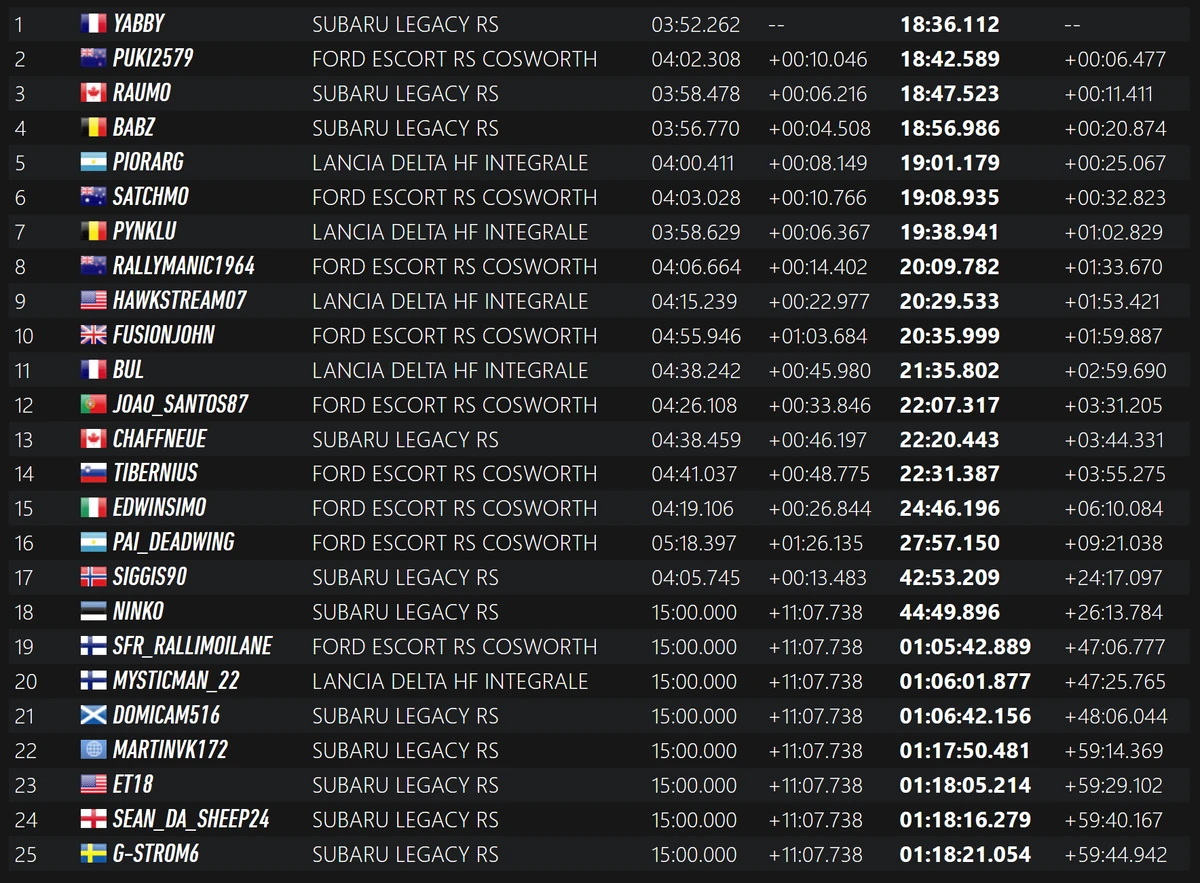
Task: Select driver name HAWKSTREAM07
Action: (179, 301)
